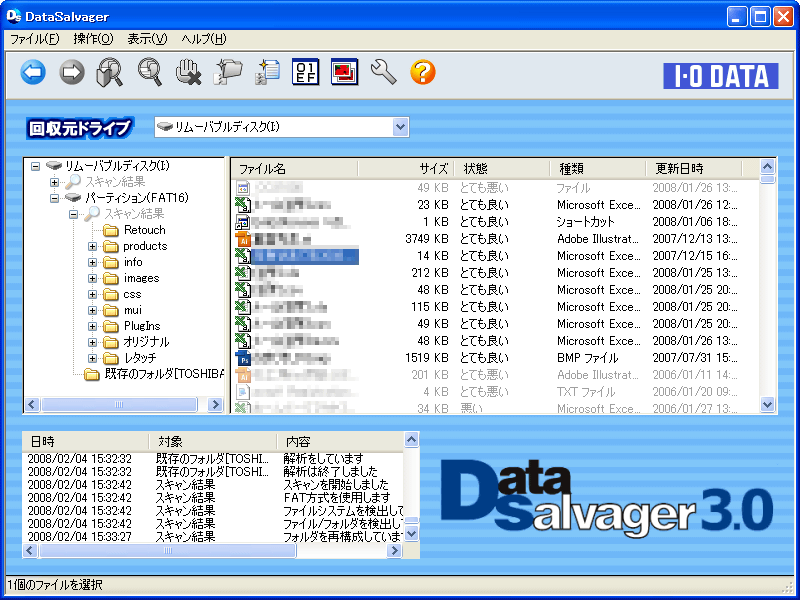Image resolution: width=800 pixels, height=600 pixels.
Task: Expand the PlugIns folder node
Action: click(92, 327)
